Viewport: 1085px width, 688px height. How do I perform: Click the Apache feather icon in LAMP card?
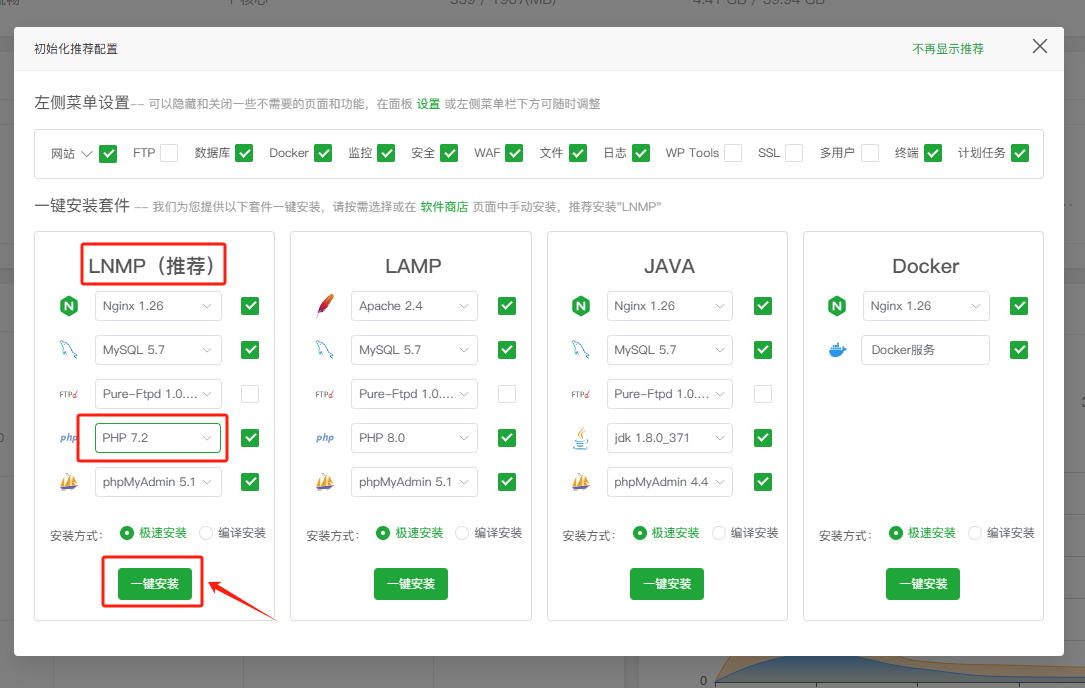point(325,306)
